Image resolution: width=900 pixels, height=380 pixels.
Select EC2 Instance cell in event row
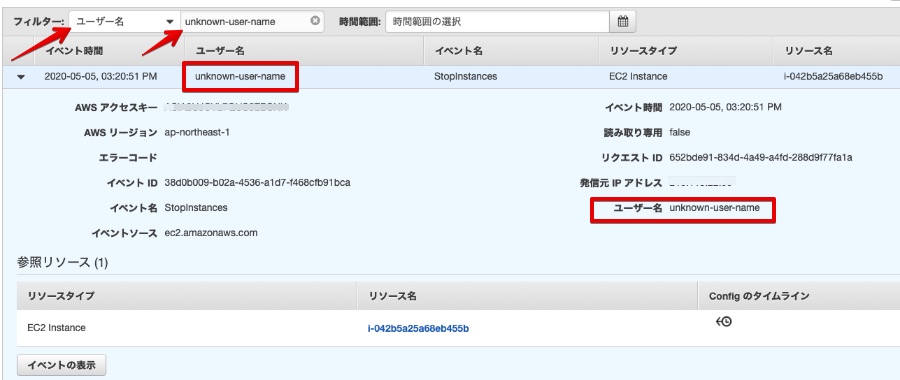pos(638,76)
